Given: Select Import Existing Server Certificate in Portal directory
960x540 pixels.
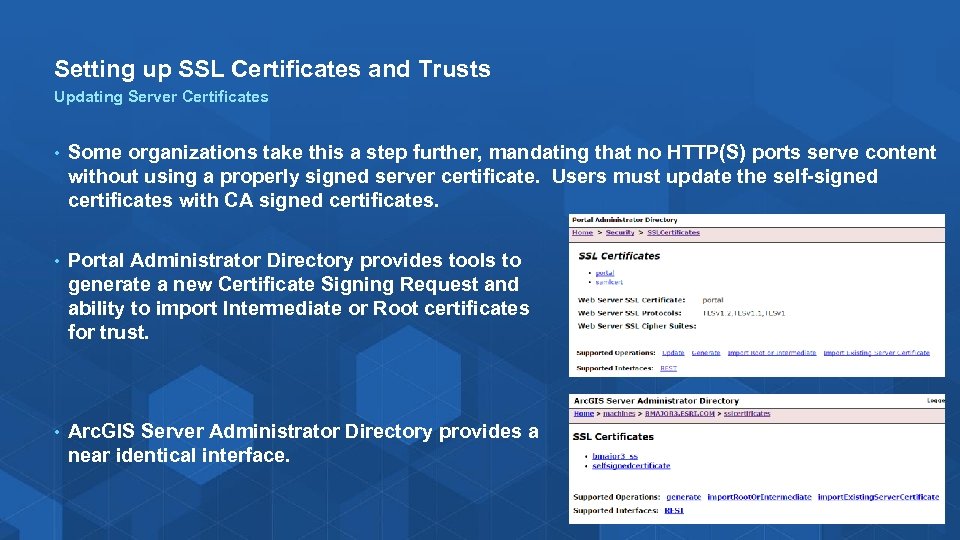Looking at the screenshot, I should click(x=876, y=353).
